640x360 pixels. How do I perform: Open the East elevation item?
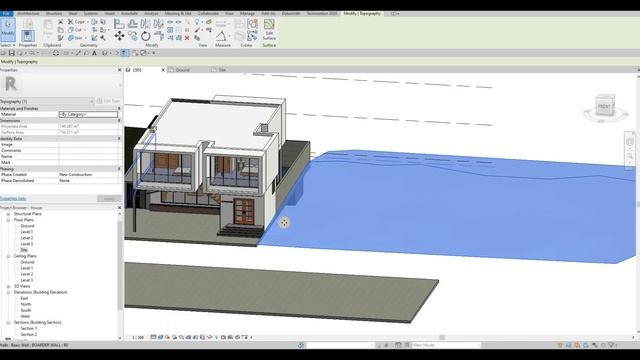[x=24, y=298]
